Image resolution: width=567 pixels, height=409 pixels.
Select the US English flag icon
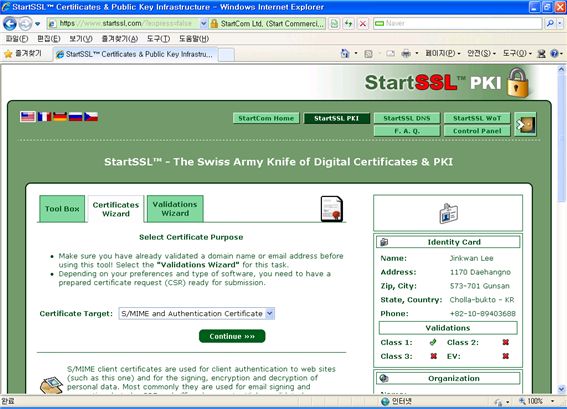28,117
